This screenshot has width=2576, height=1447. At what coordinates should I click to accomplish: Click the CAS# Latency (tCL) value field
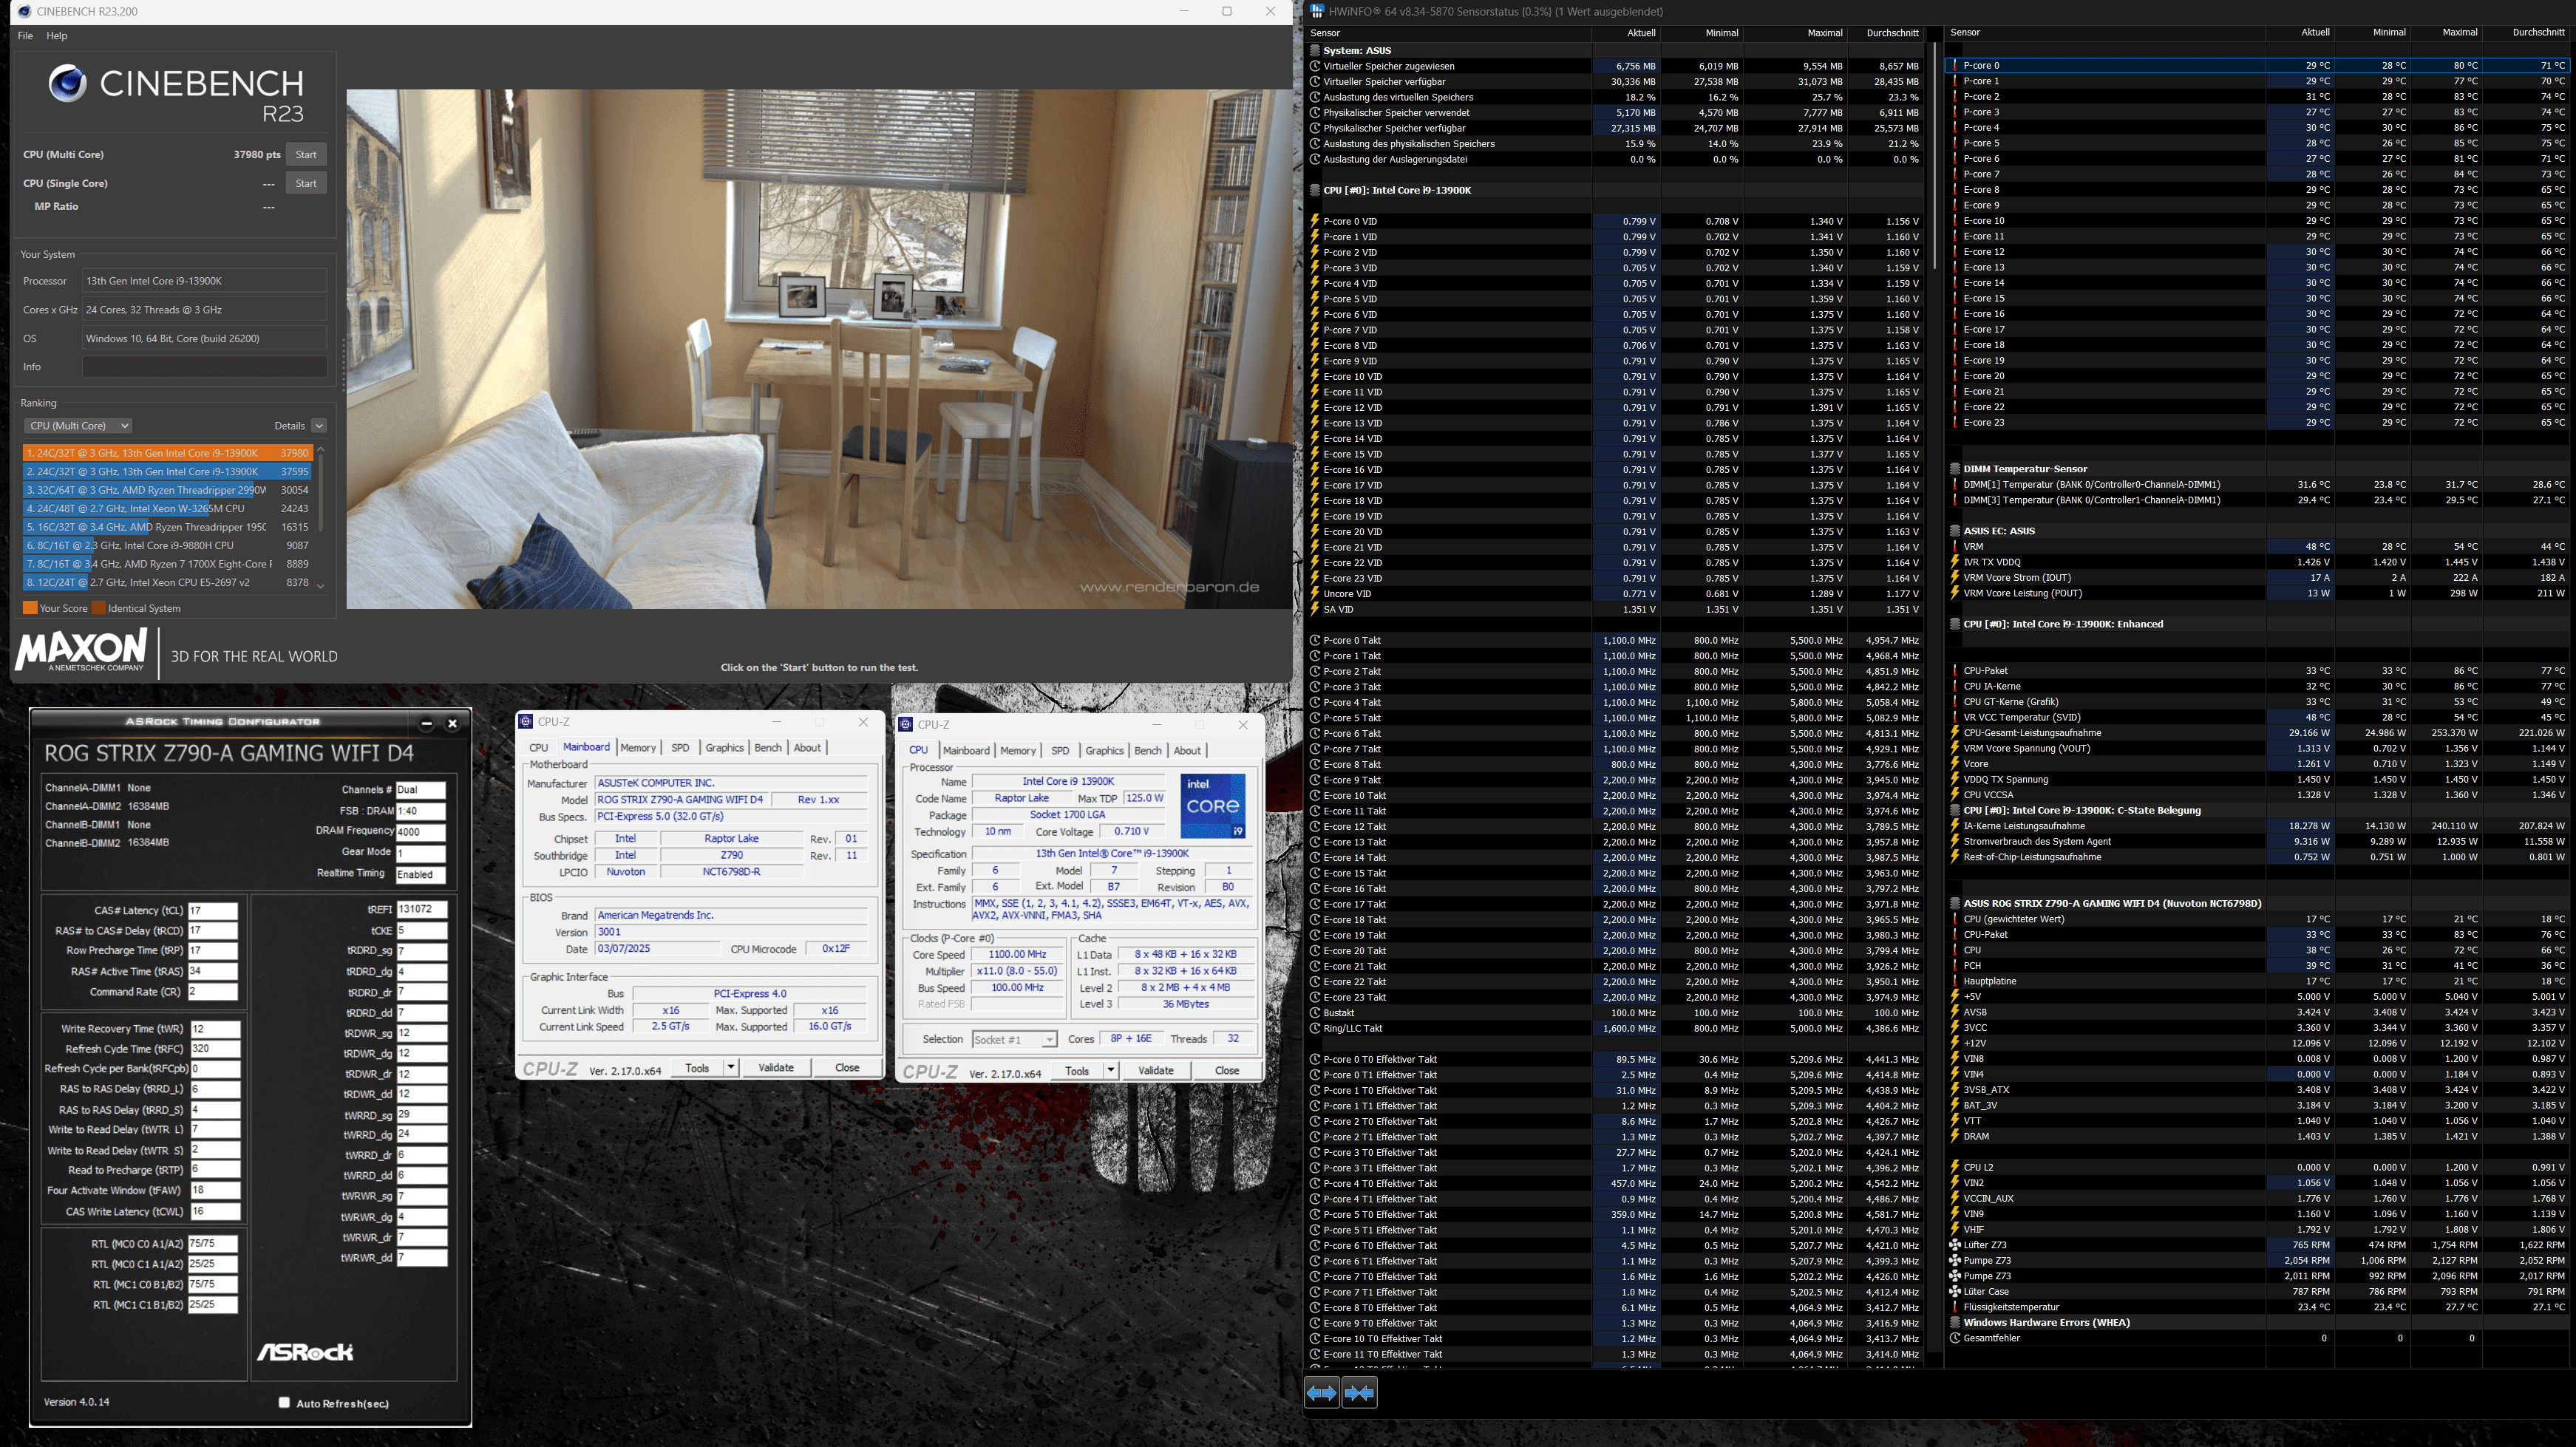[x=213, y=911]
